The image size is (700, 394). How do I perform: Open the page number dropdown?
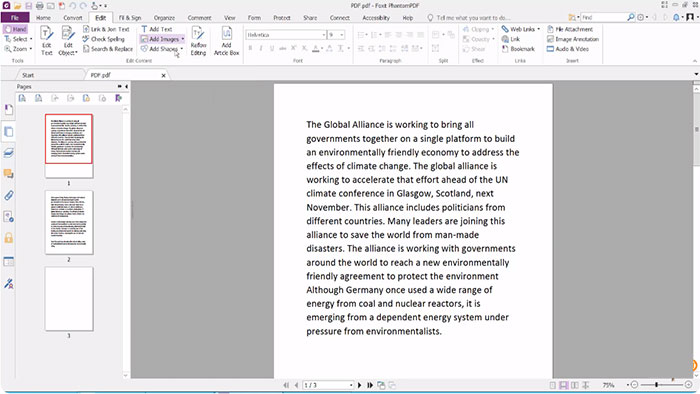[351, 385]
